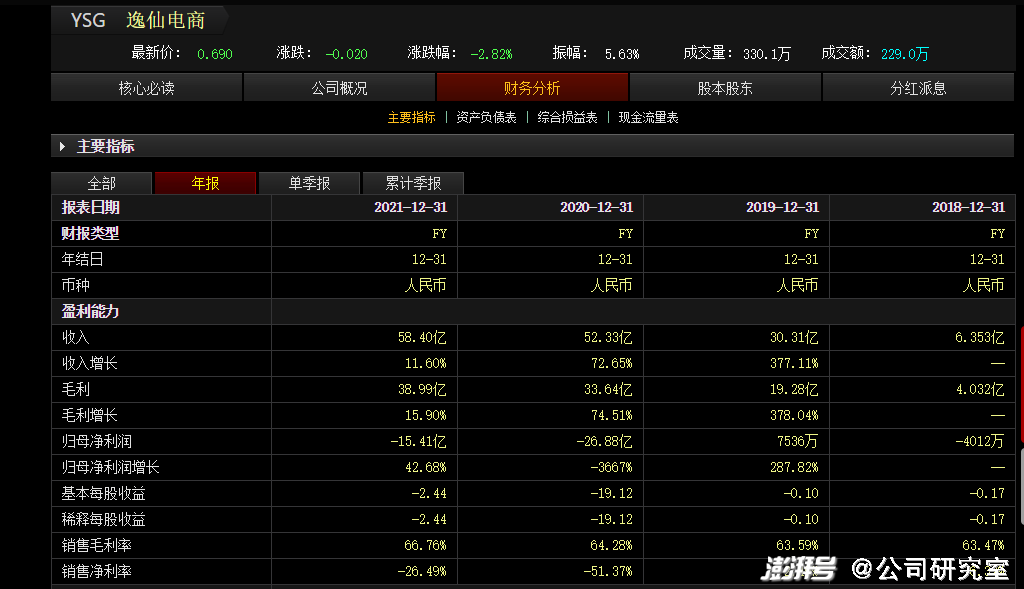Image resolution: width=1024 pixels, height=589 pixels.
Task: Click revenue value 52.33亿
Action: (x=609, y=338)
